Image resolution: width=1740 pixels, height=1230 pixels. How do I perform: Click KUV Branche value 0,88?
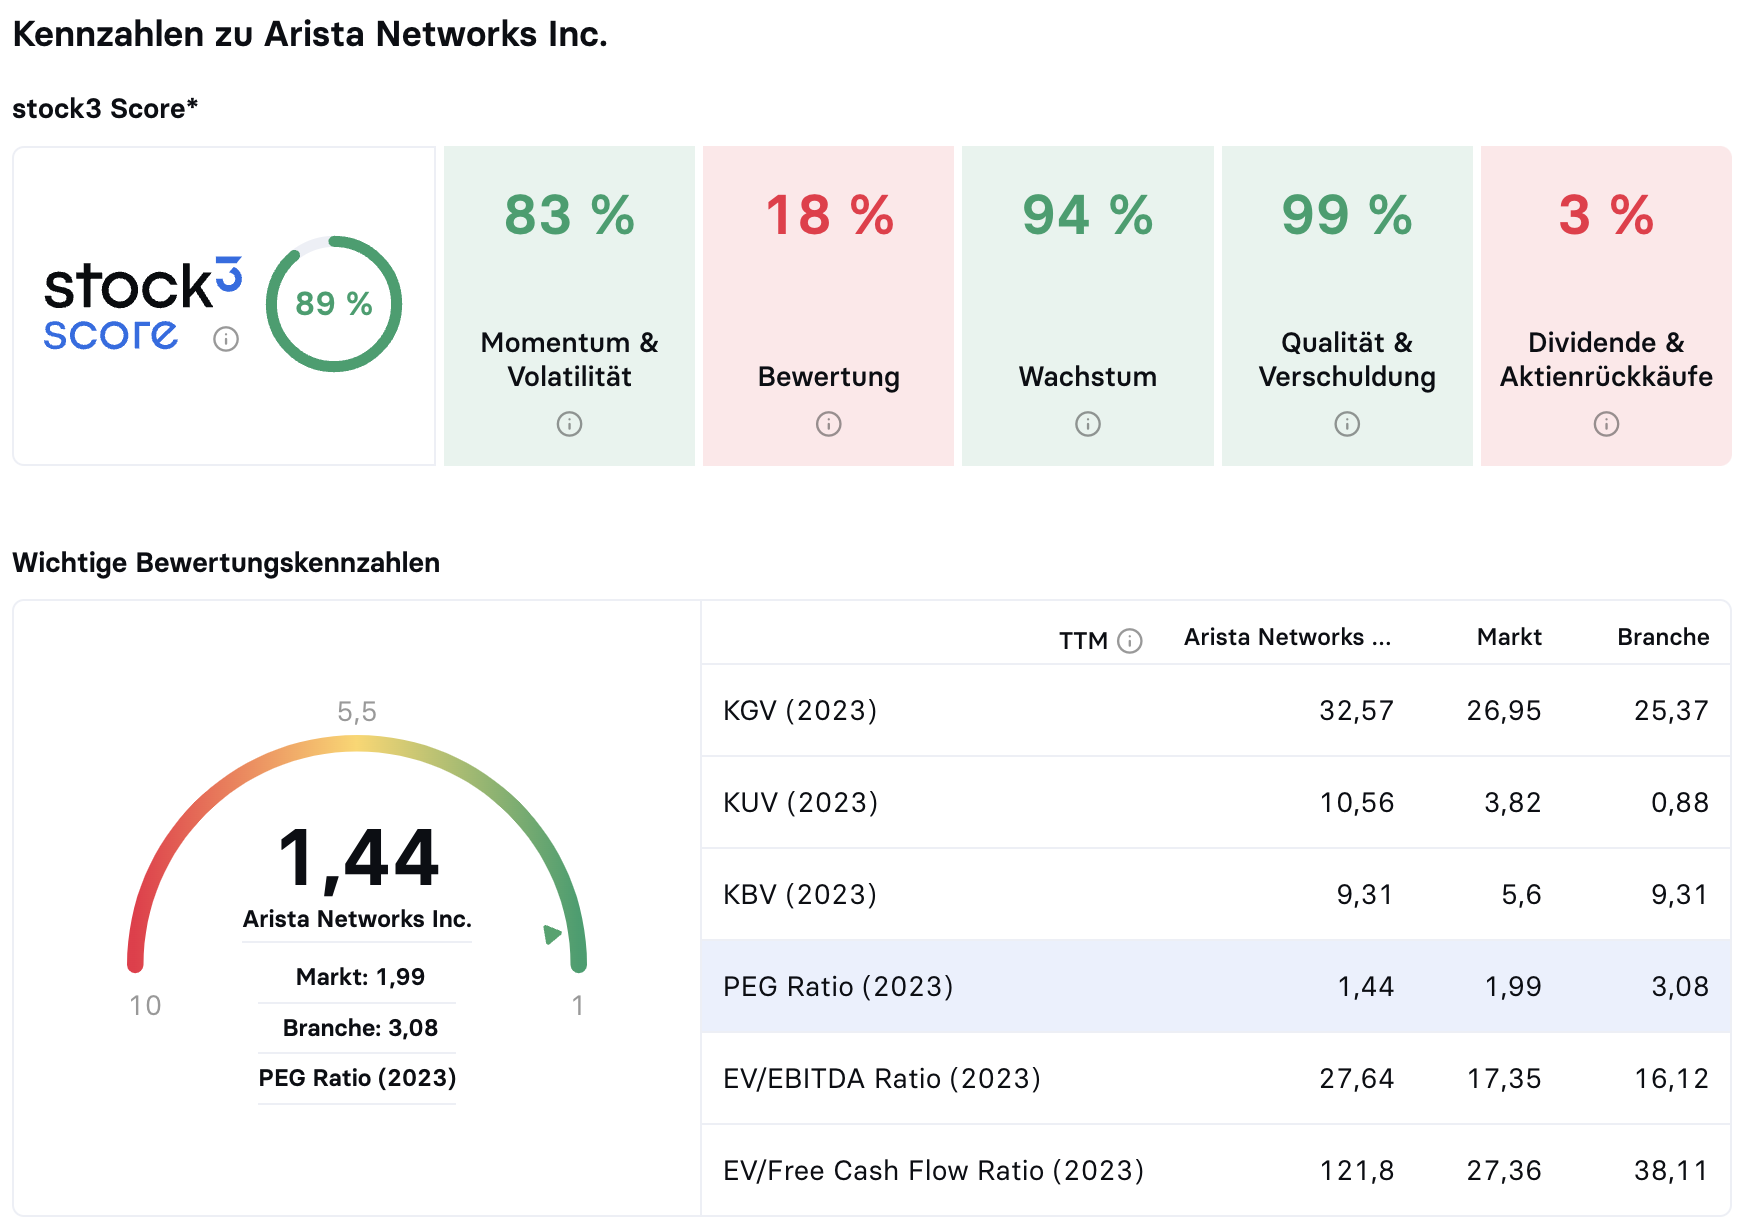coord(1680,802)
